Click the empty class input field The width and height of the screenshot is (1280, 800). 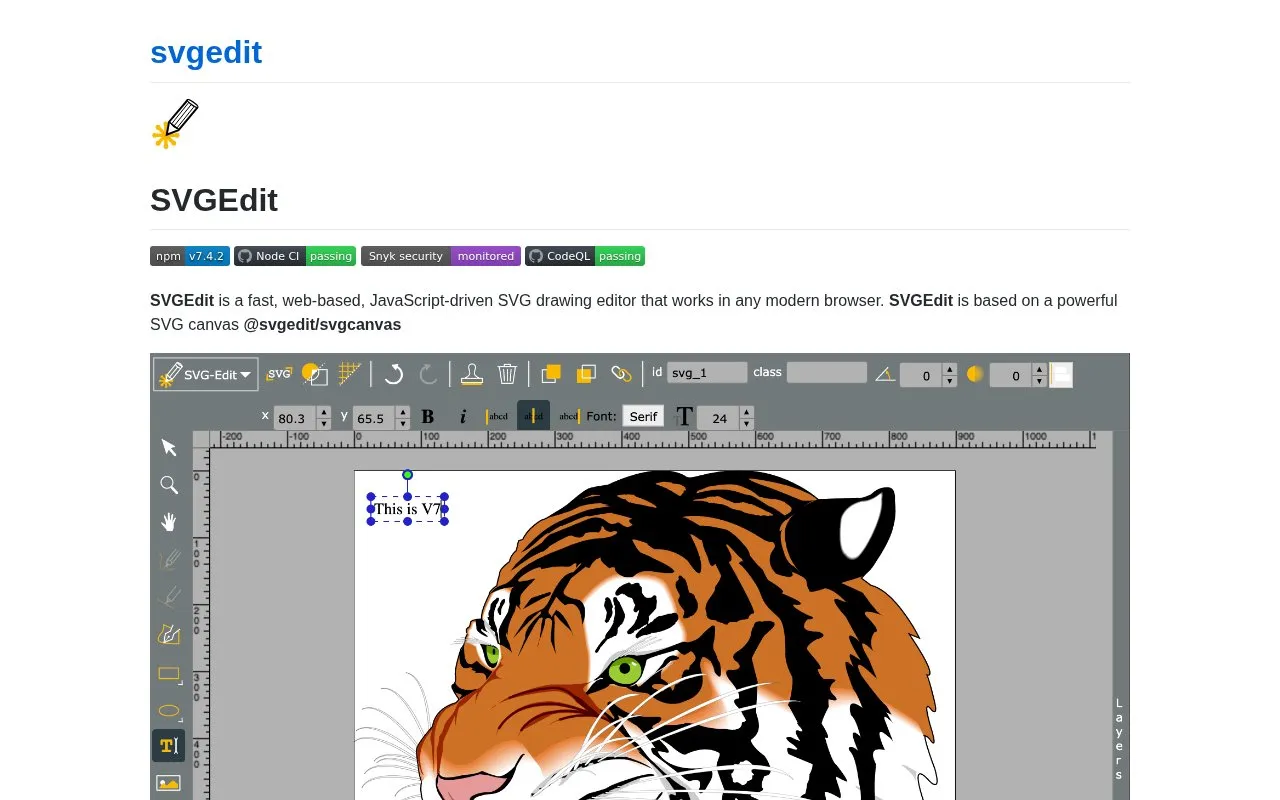(827, 372)
